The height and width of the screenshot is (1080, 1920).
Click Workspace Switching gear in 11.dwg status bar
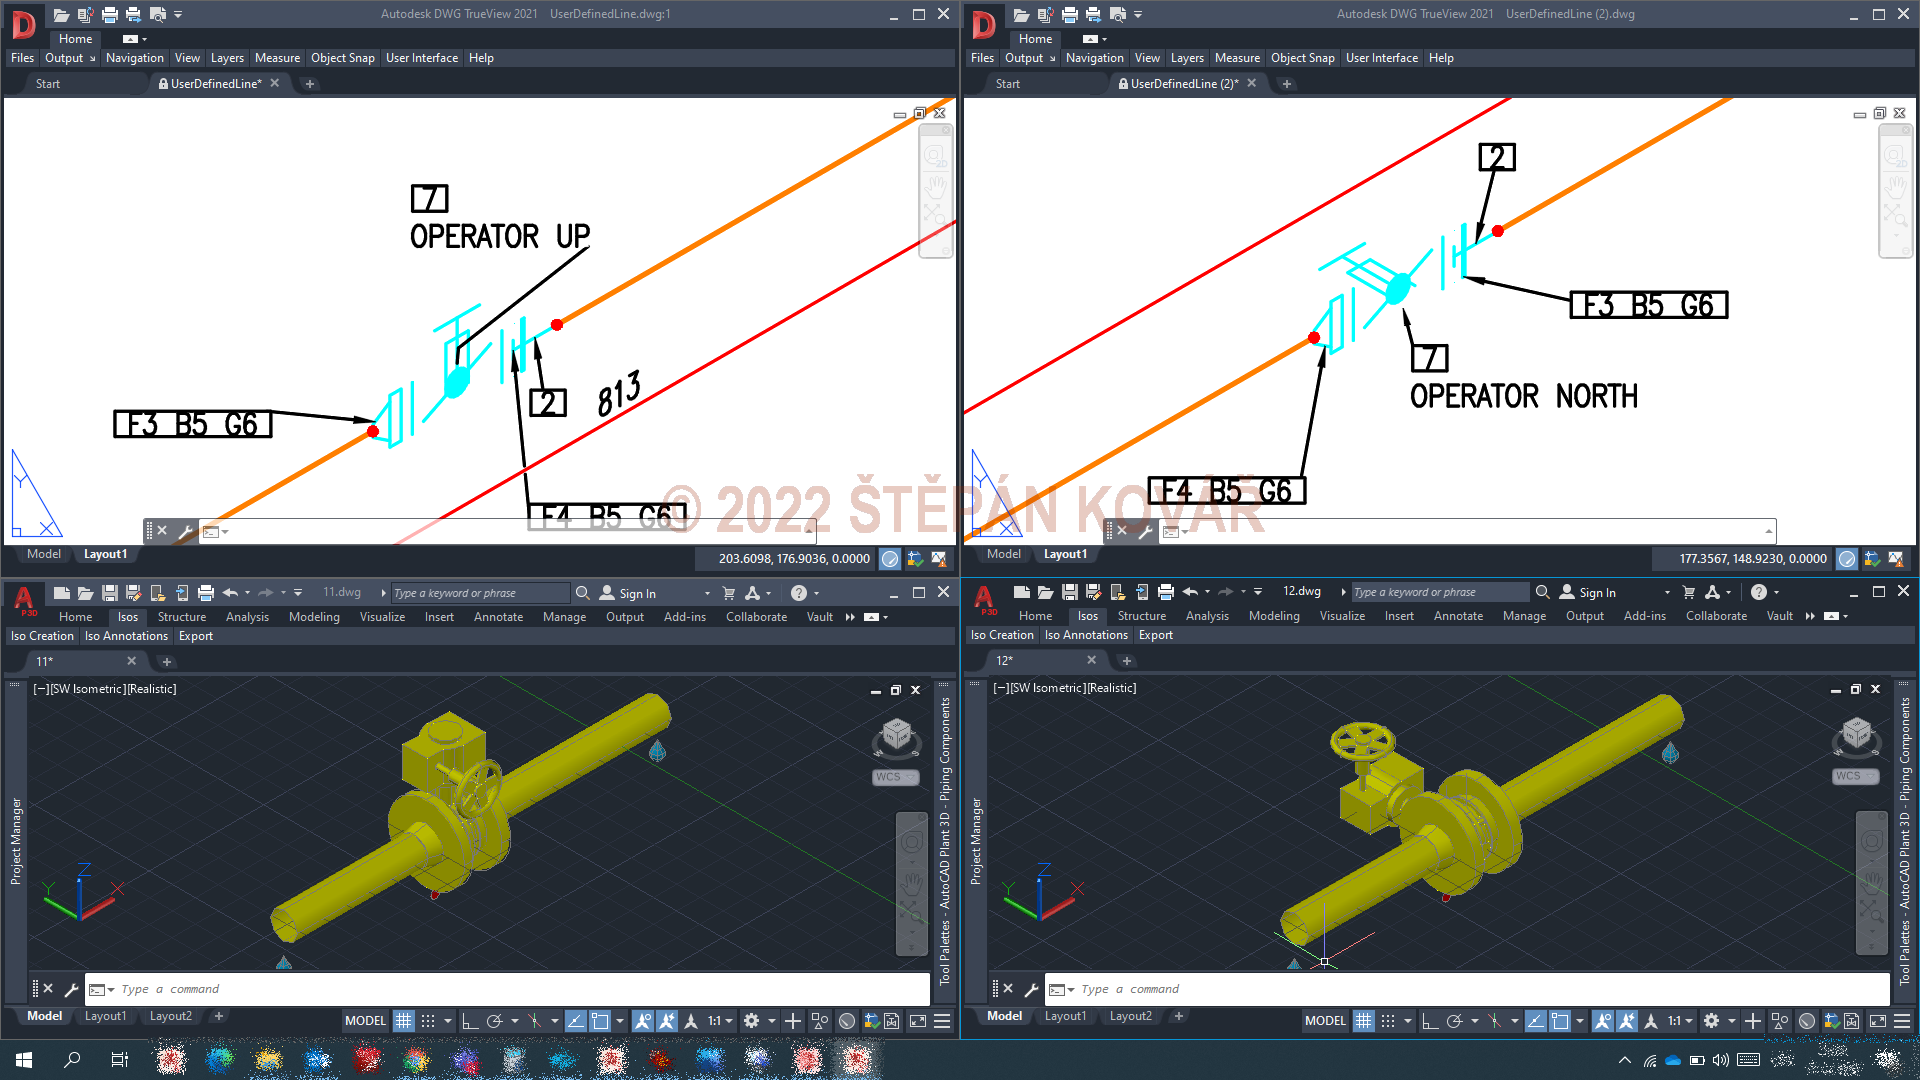click(752, 1021)
